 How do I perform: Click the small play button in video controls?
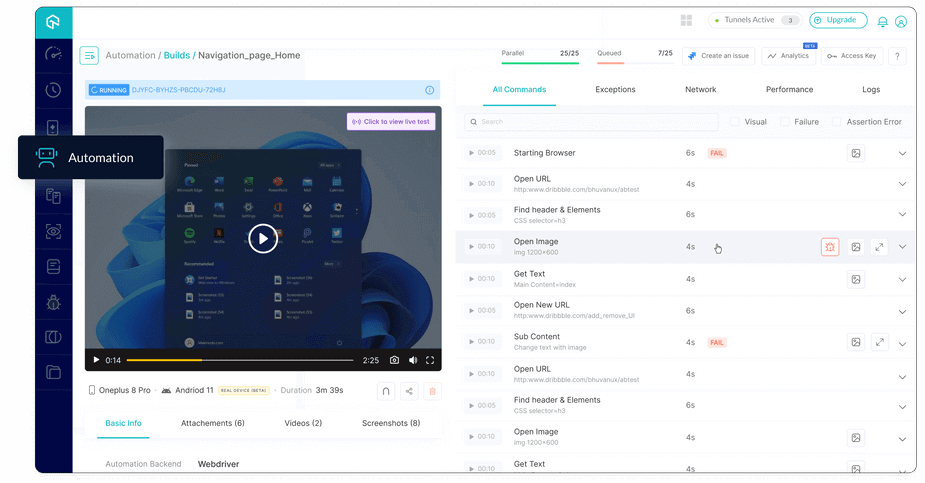click(x=96, y=360)
